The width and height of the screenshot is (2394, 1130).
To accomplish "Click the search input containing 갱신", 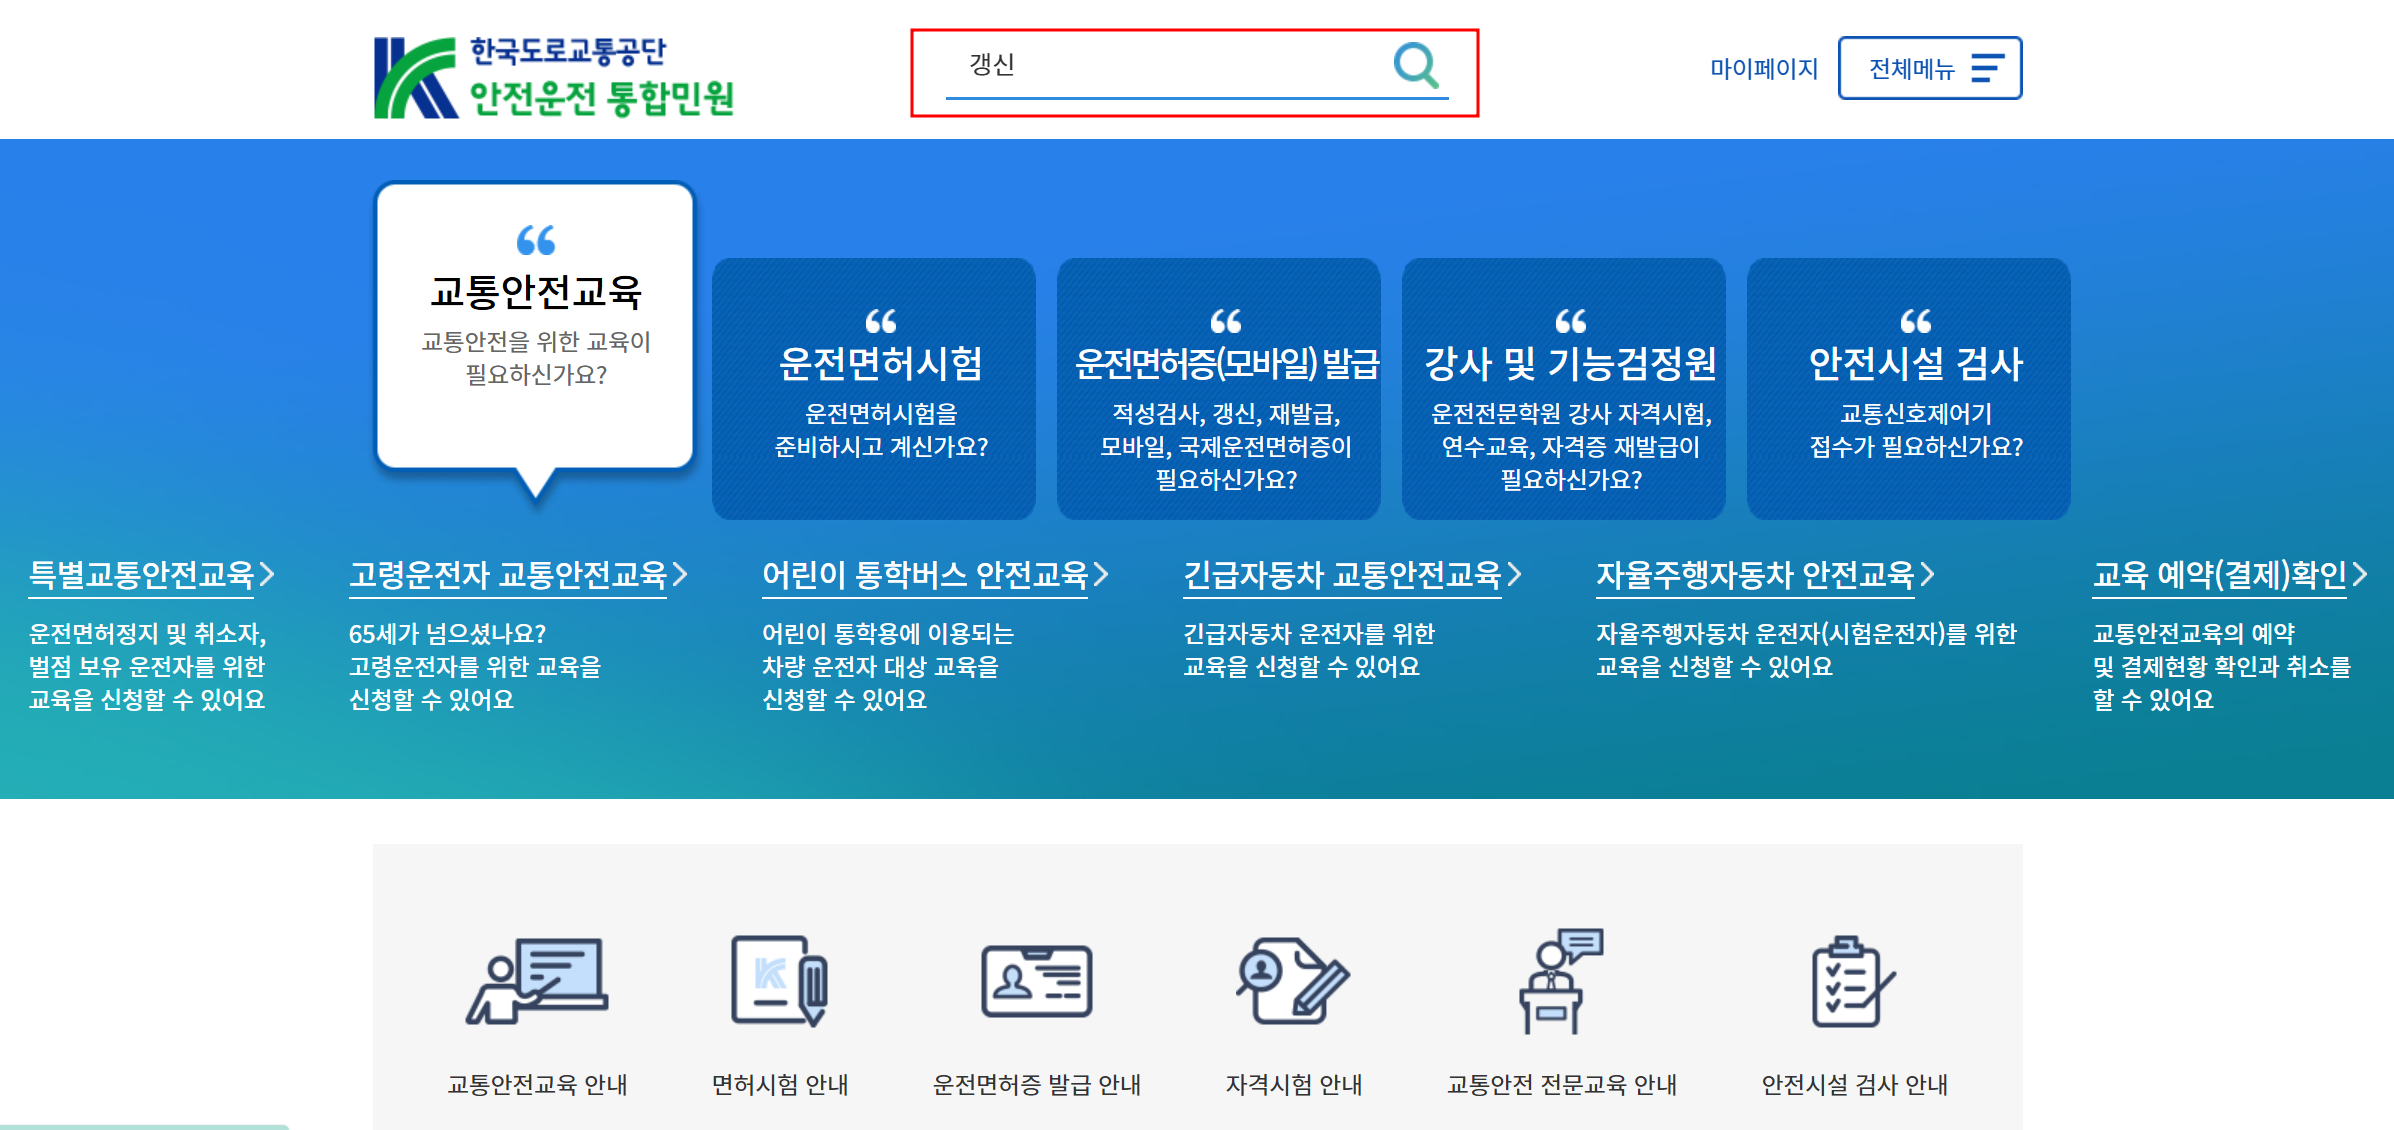I will click(x=1180, y=66).
